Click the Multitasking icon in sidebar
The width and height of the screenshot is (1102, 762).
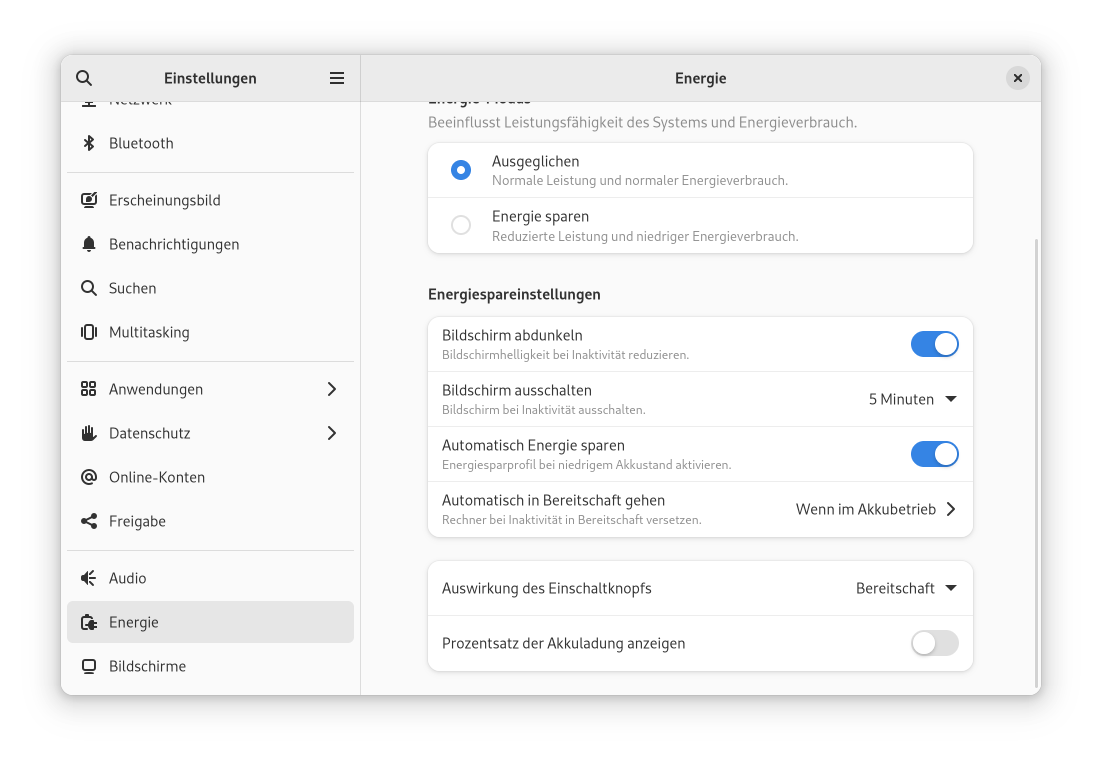pos(89,332)
